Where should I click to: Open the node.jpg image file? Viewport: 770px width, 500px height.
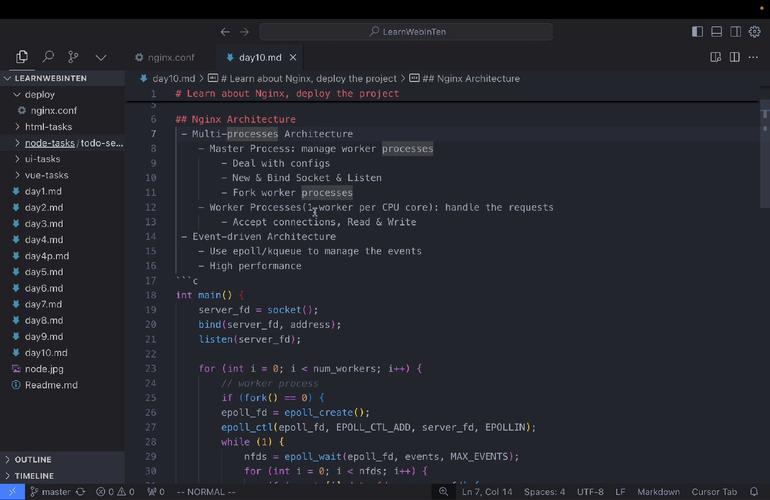[62, 369]
